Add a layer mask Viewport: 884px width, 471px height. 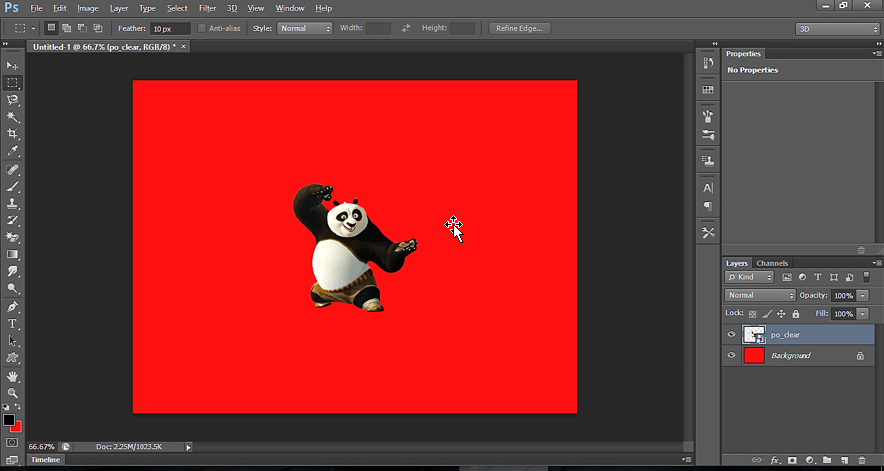pyautogui.click(x=792, y=460)
